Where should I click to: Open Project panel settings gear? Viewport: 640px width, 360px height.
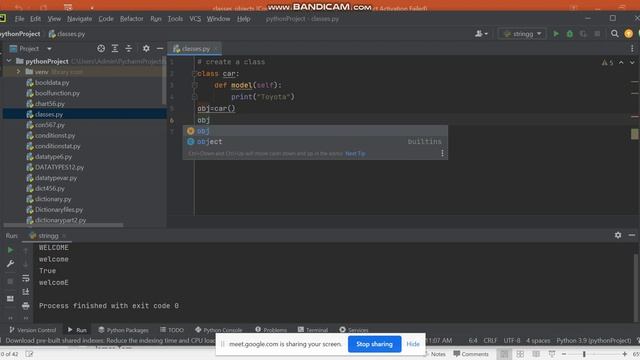146,49
